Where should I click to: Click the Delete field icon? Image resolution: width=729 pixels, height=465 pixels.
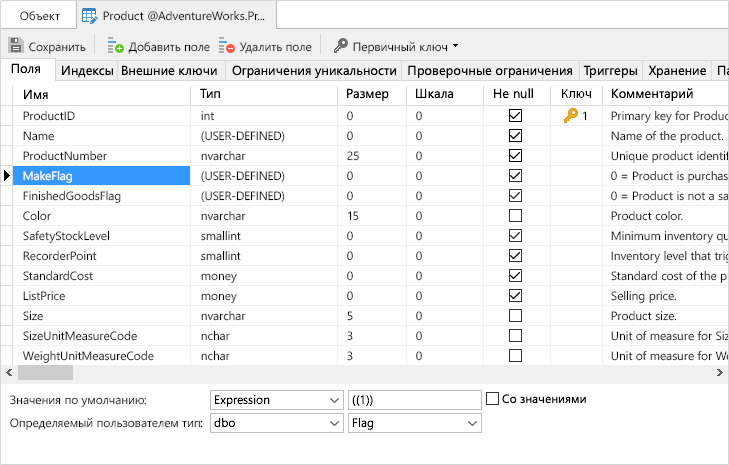point(226,46)
